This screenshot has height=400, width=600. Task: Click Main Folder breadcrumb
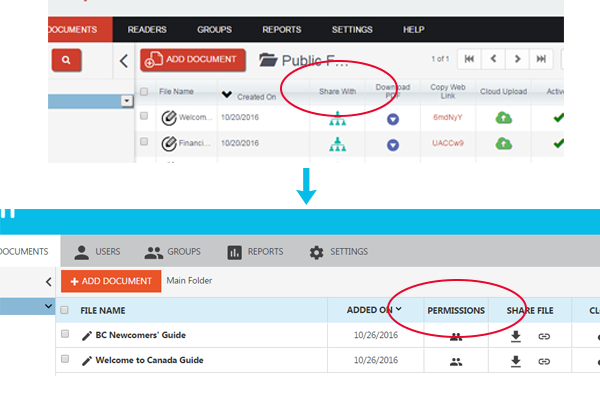[189, 281]
